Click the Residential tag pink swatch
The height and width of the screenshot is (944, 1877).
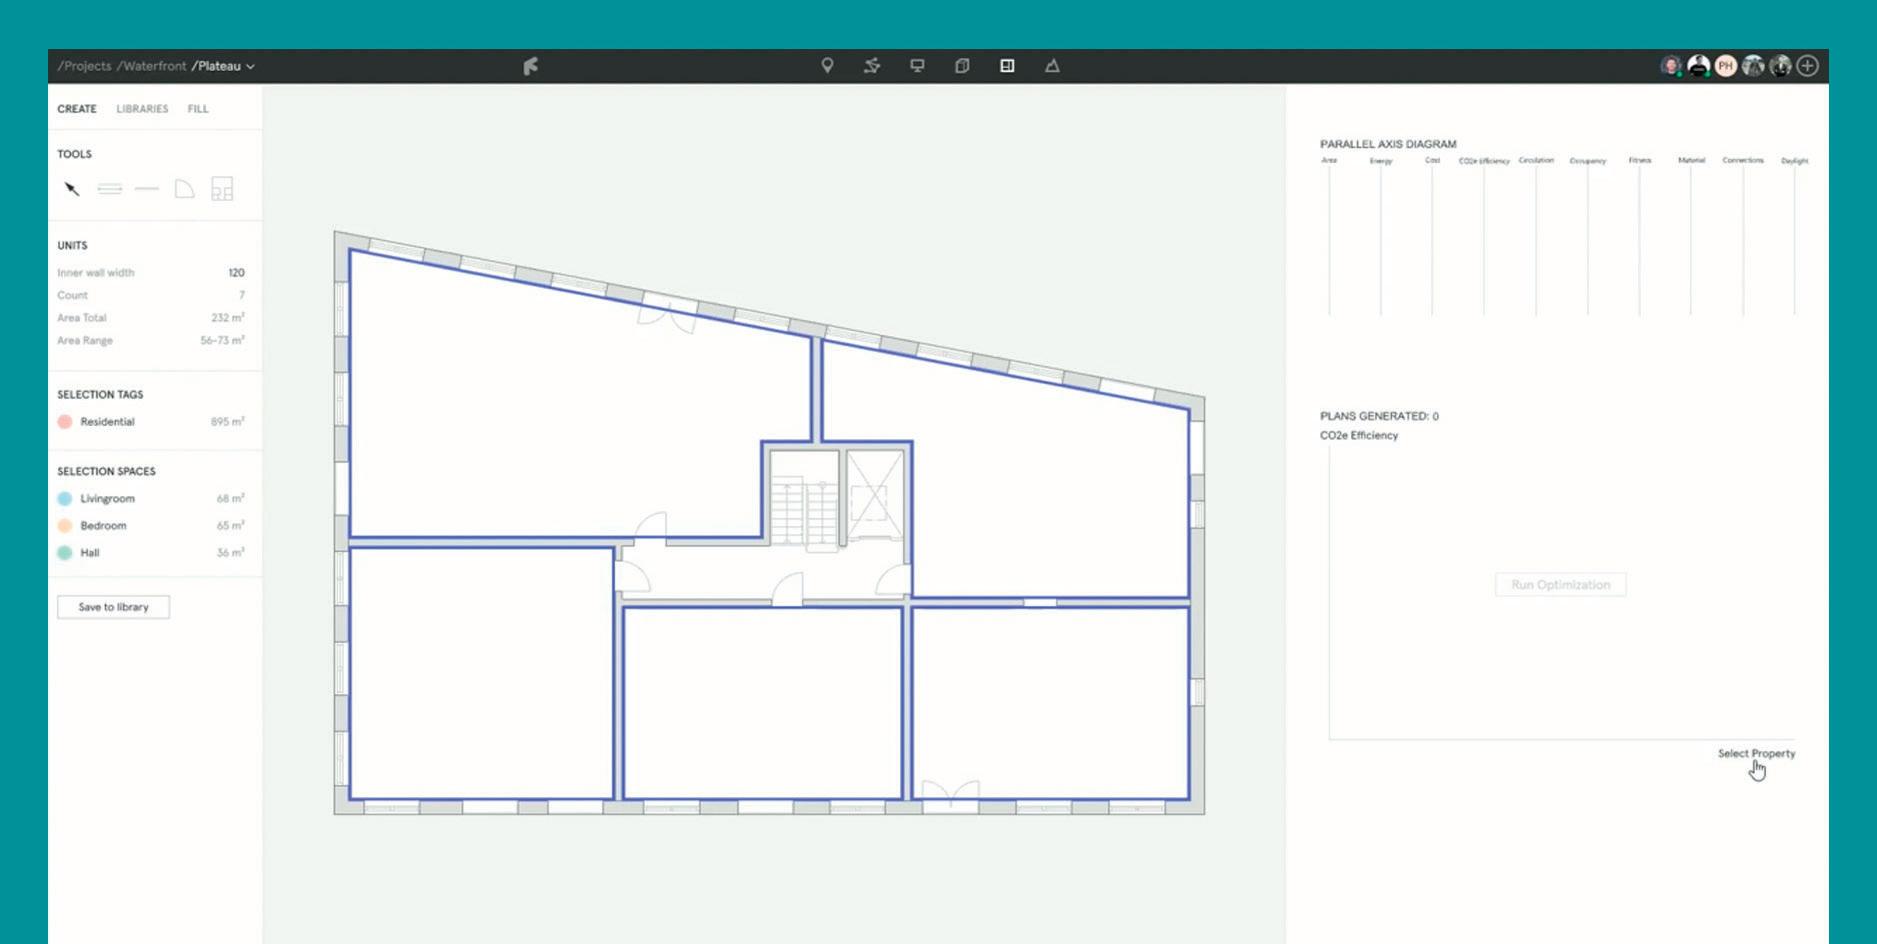pyautogui.click(x=65, y=422)
